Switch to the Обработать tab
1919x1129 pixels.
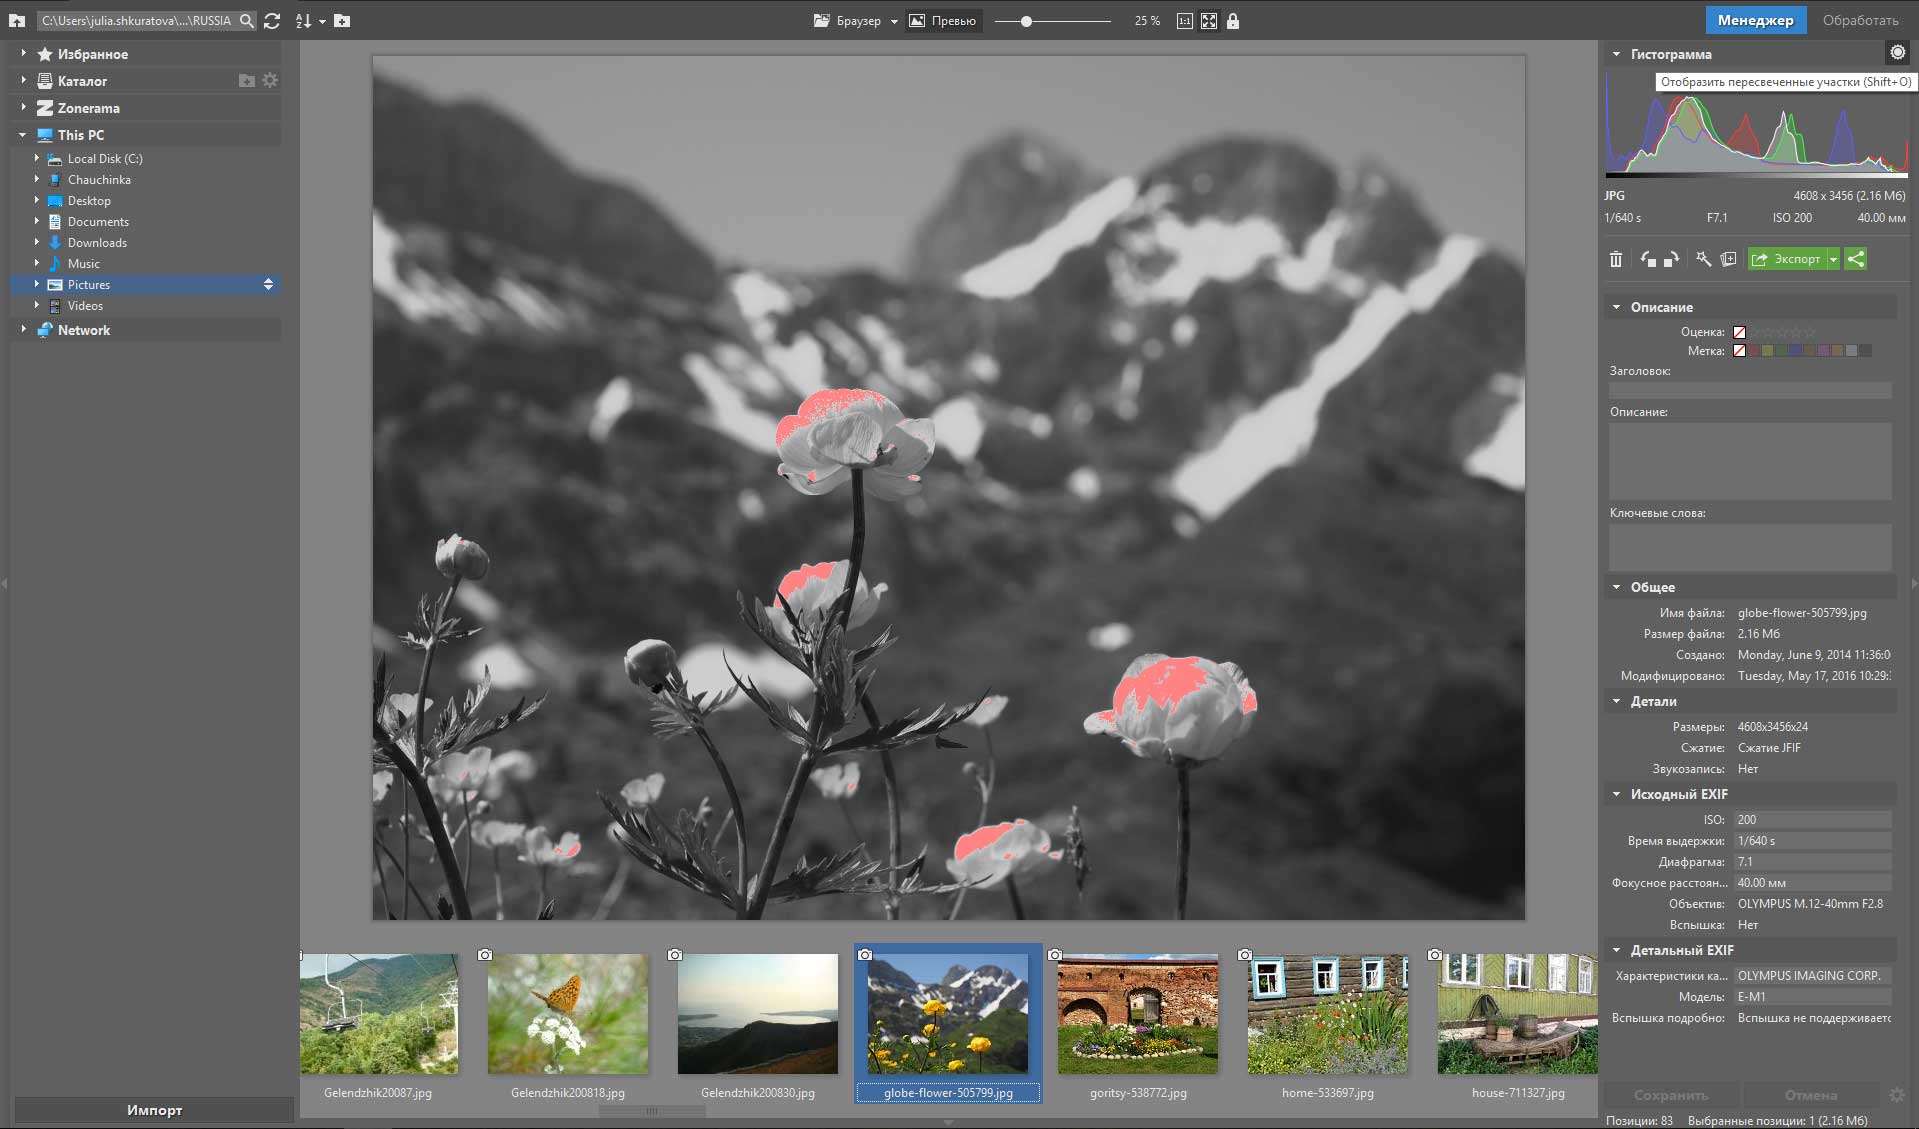1860,20
